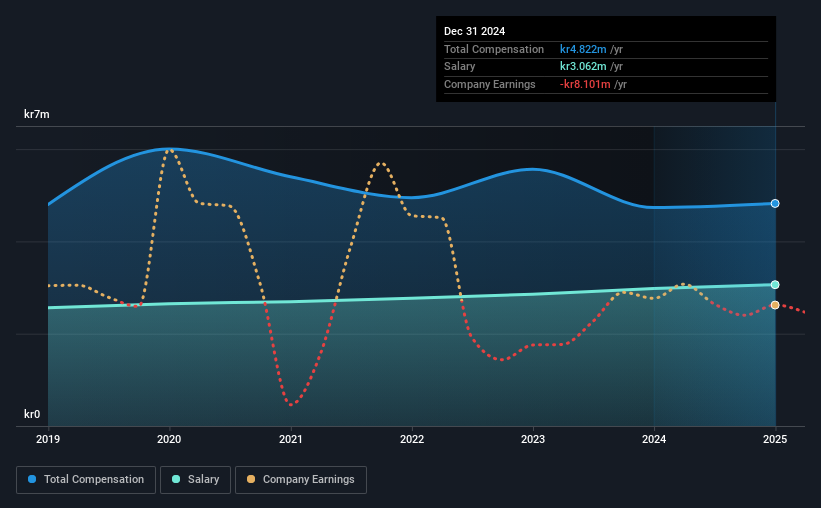The height and width of the screenshot is (508, 821).
Task: Click the Salary label in tooltip
Action: tap(460, 67)
